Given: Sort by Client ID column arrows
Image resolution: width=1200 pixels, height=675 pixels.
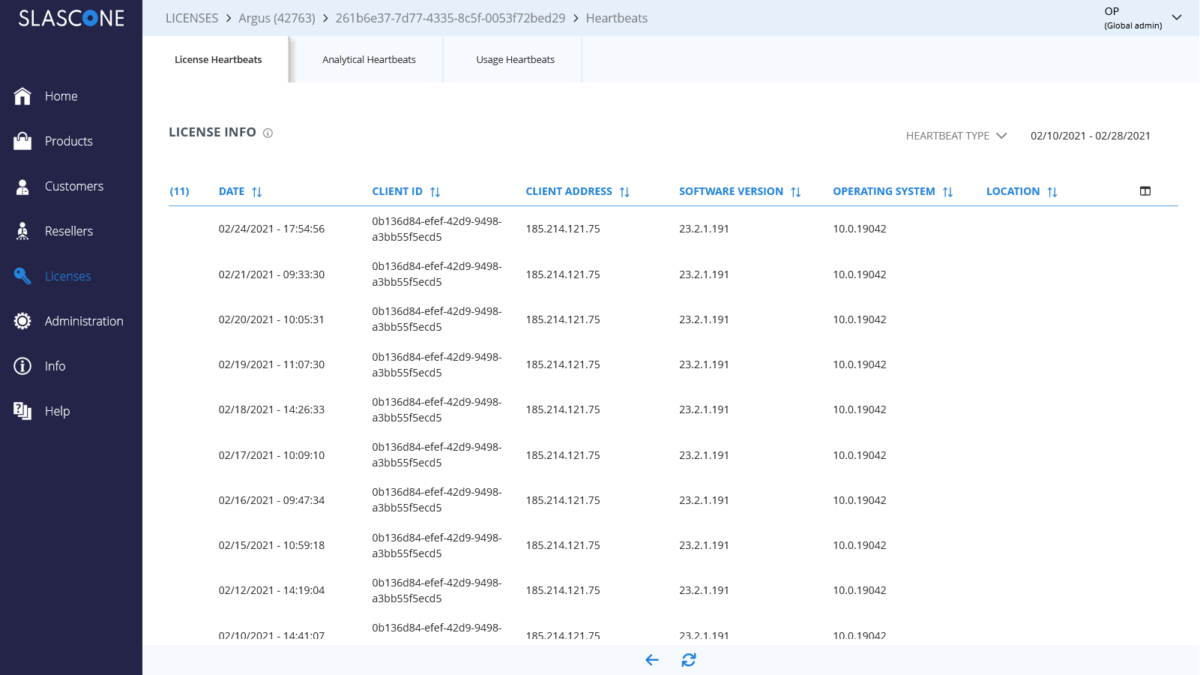Looking at the screenshot, I should pyautogui.click(x=435, y=192).
